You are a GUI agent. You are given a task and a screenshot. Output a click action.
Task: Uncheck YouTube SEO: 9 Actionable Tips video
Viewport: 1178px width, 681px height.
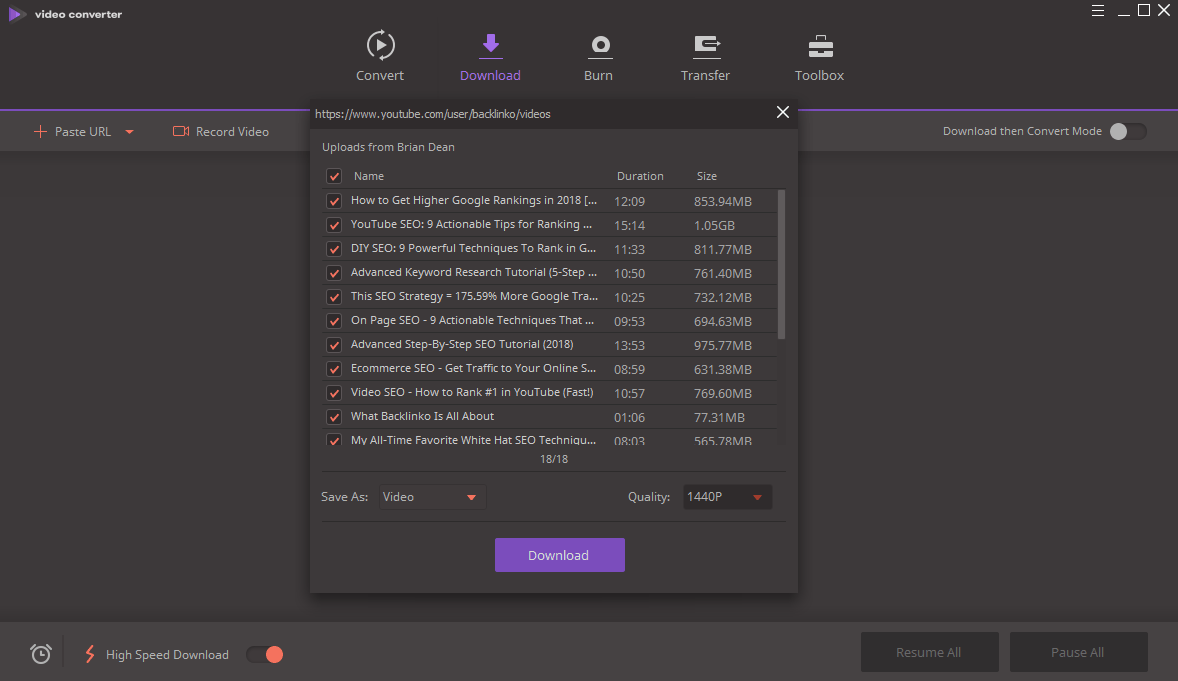pos(334,225)
